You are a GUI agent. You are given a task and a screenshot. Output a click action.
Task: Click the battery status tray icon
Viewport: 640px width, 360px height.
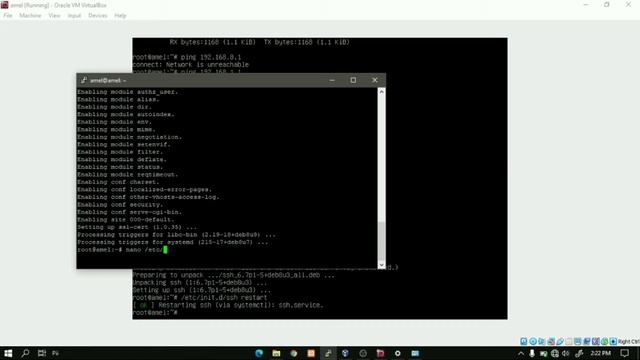[x=543, y=353]
